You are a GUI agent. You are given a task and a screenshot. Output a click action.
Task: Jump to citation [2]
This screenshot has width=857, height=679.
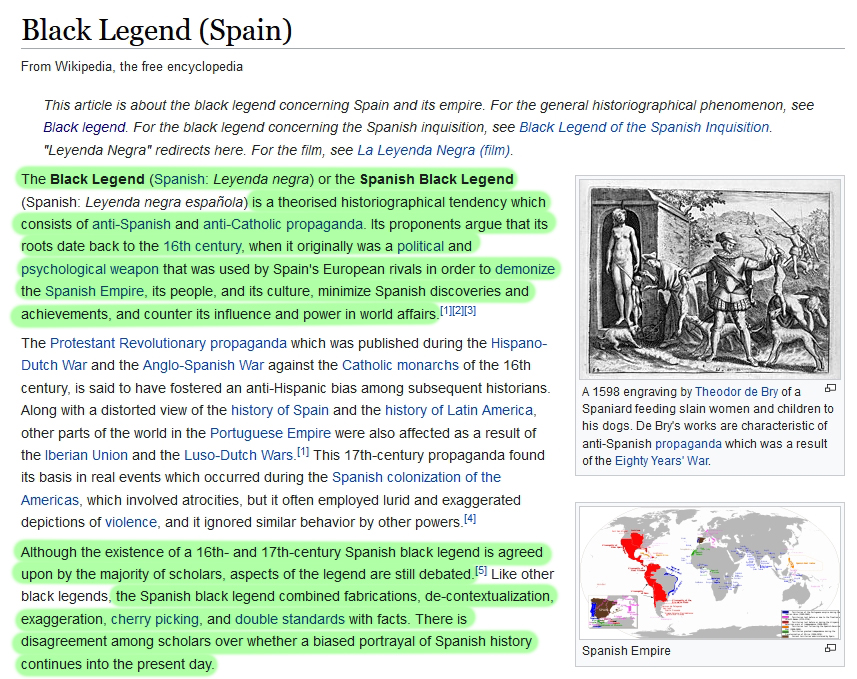tap(458, 311)
